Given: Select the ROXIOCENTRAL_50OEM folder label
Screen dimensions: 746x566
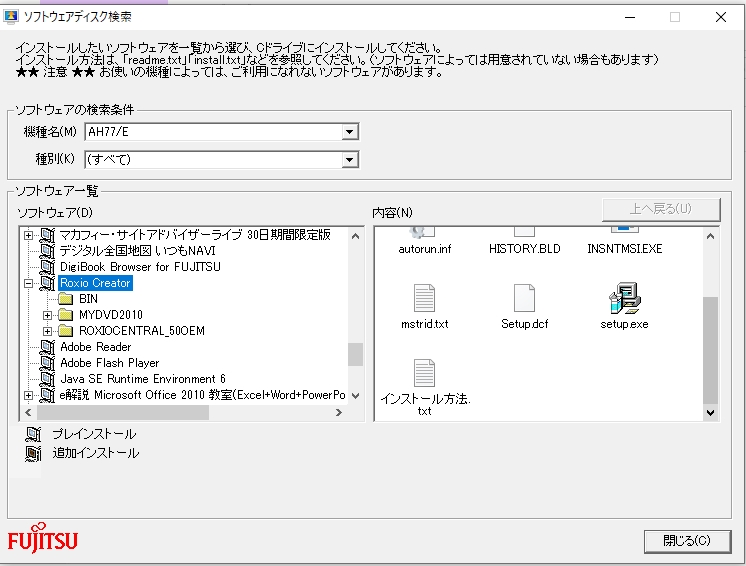Looking at the screenshot, I should (x=142, y=331).
